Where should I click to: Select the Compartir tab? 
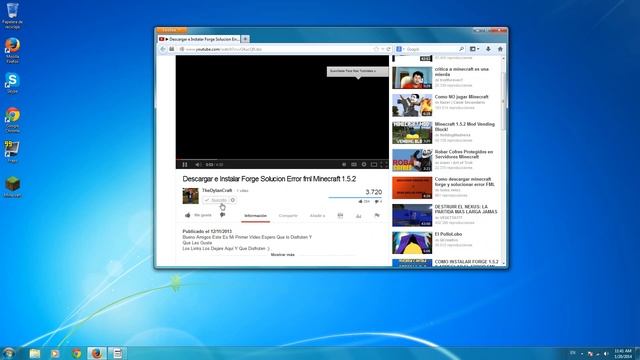[288, 216]
